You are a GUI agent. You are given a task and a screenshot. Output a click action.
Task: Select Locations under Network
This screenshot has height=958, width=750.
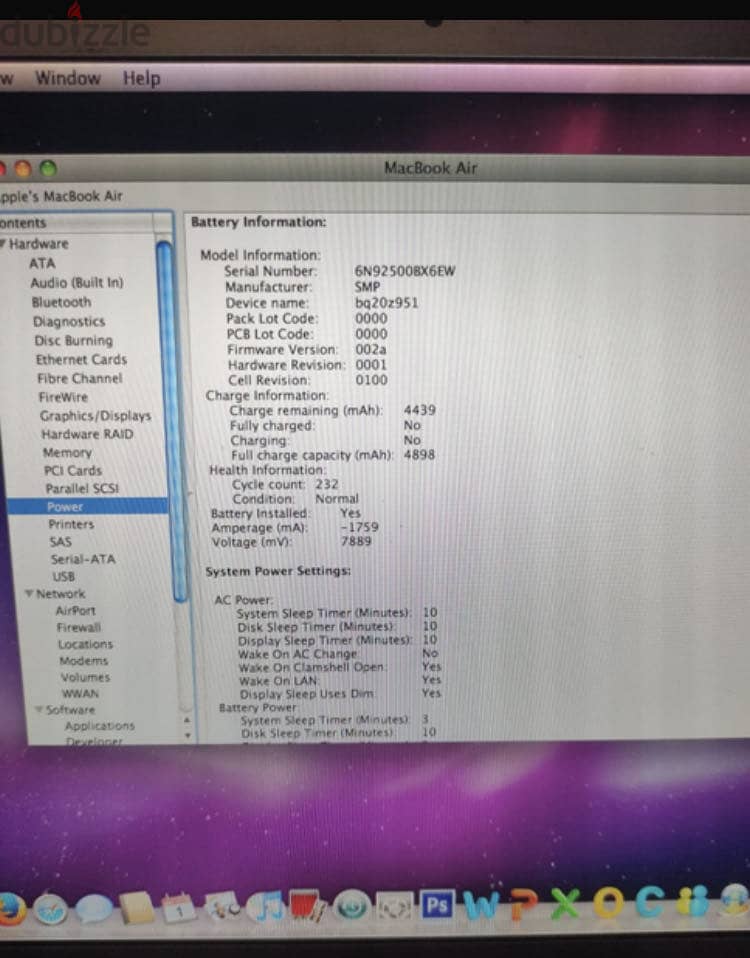tap(86, 644)
